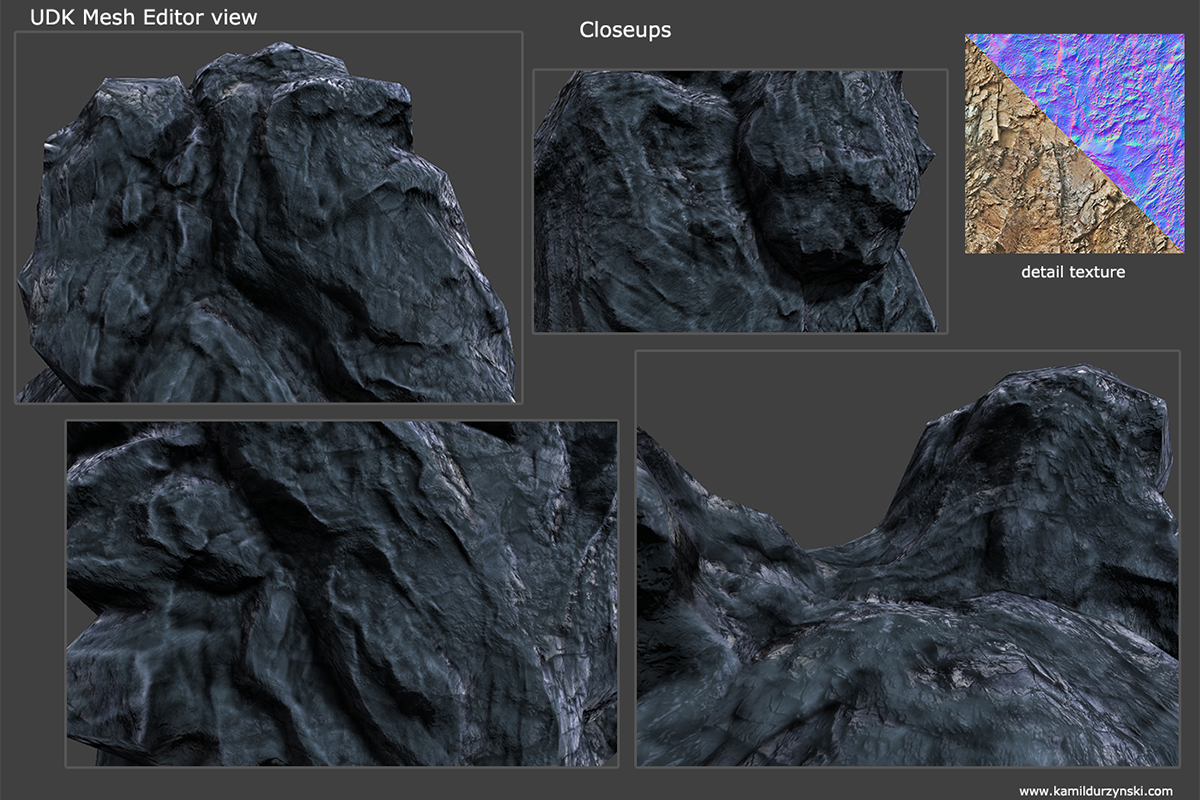Image resolution: width=1200 pixels, height=800 pixels.
Task: Click the 'UDK Mesh Editor view' title text
Action: 143,17
